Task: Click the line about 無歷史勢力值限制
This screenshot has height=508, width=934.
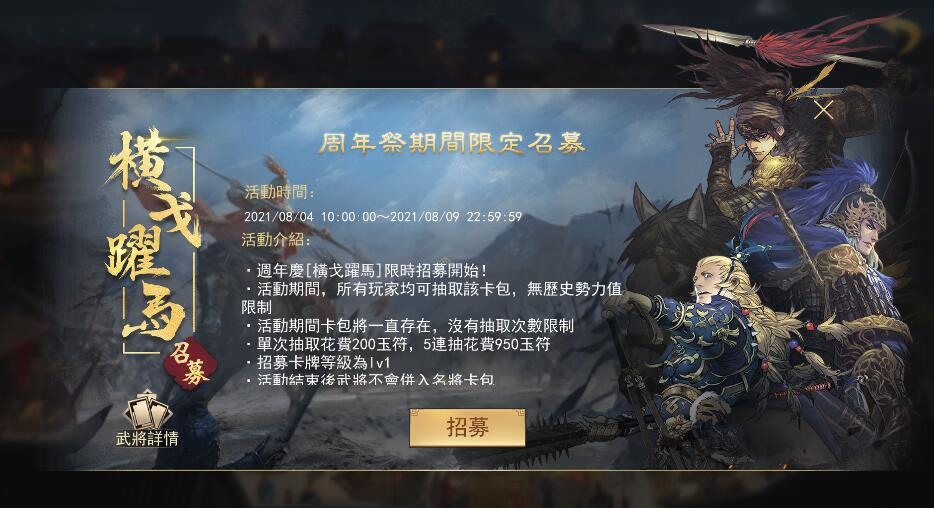Action: pyautogui.click(x=432, y=298)
